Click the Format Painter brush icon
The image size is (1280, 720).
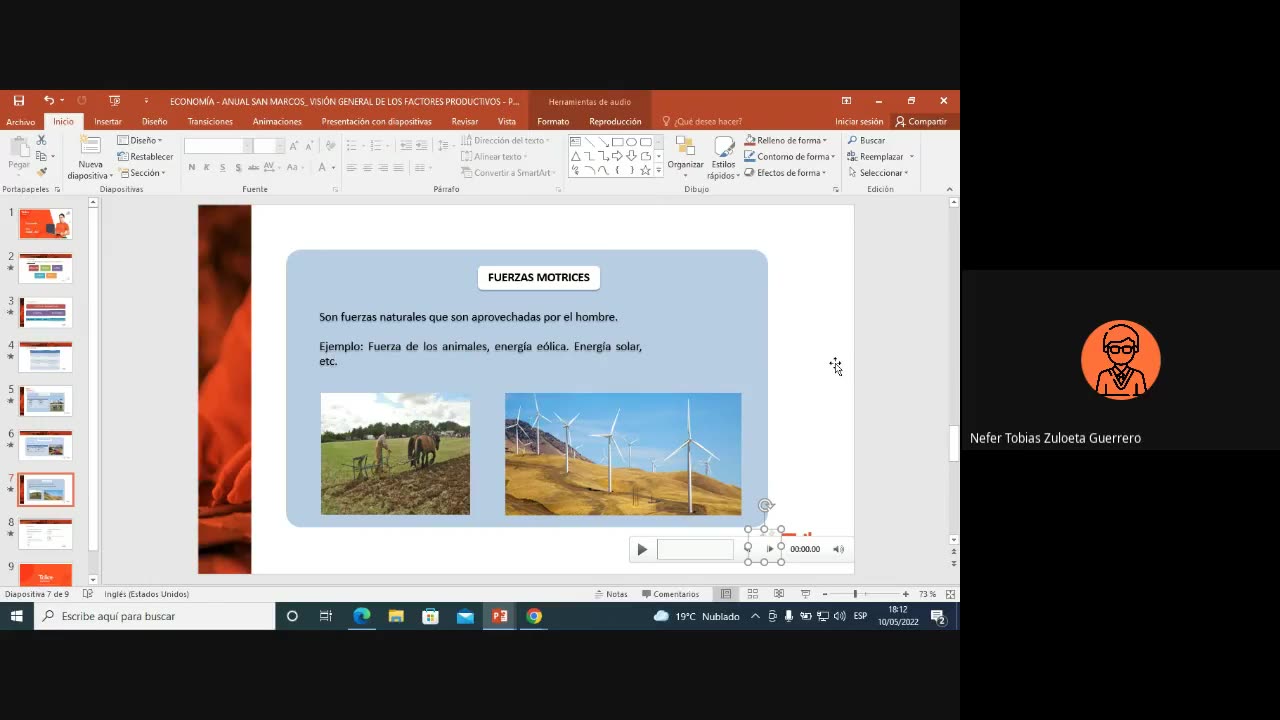[x=41, y=172]
